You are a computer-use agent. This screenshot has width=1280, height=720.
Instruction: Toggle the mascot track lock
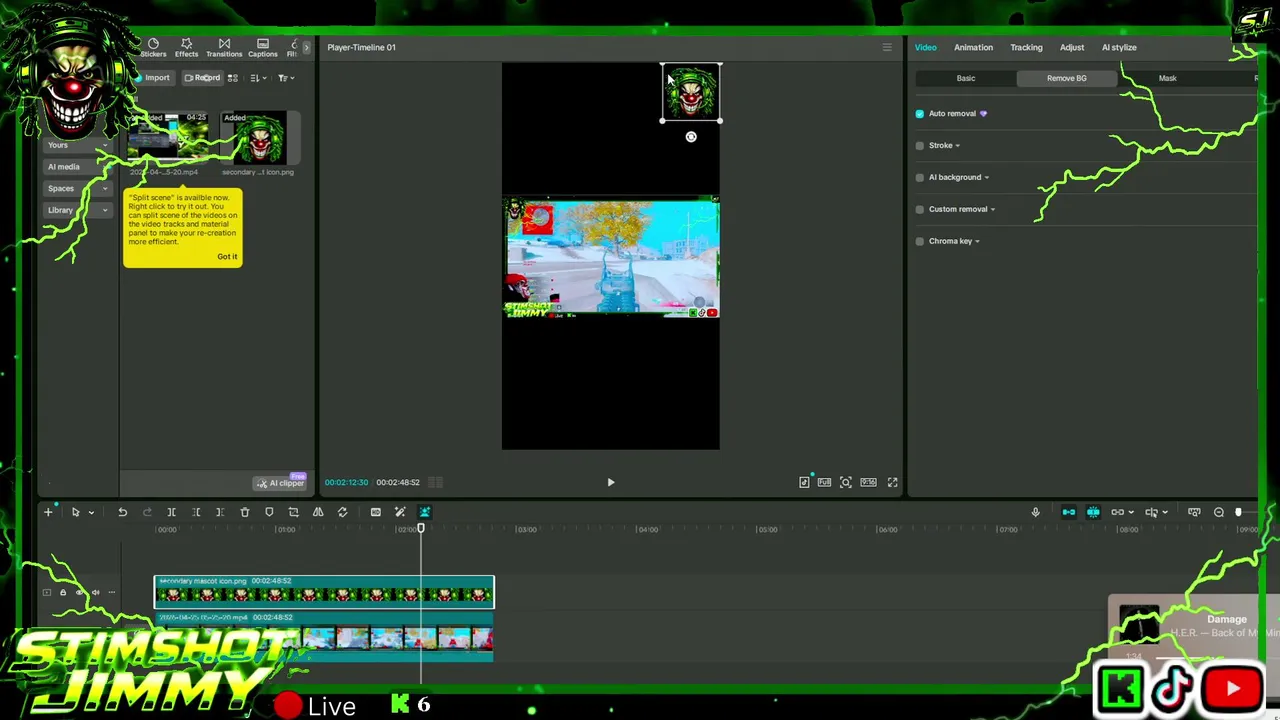(x=62, y=592)
